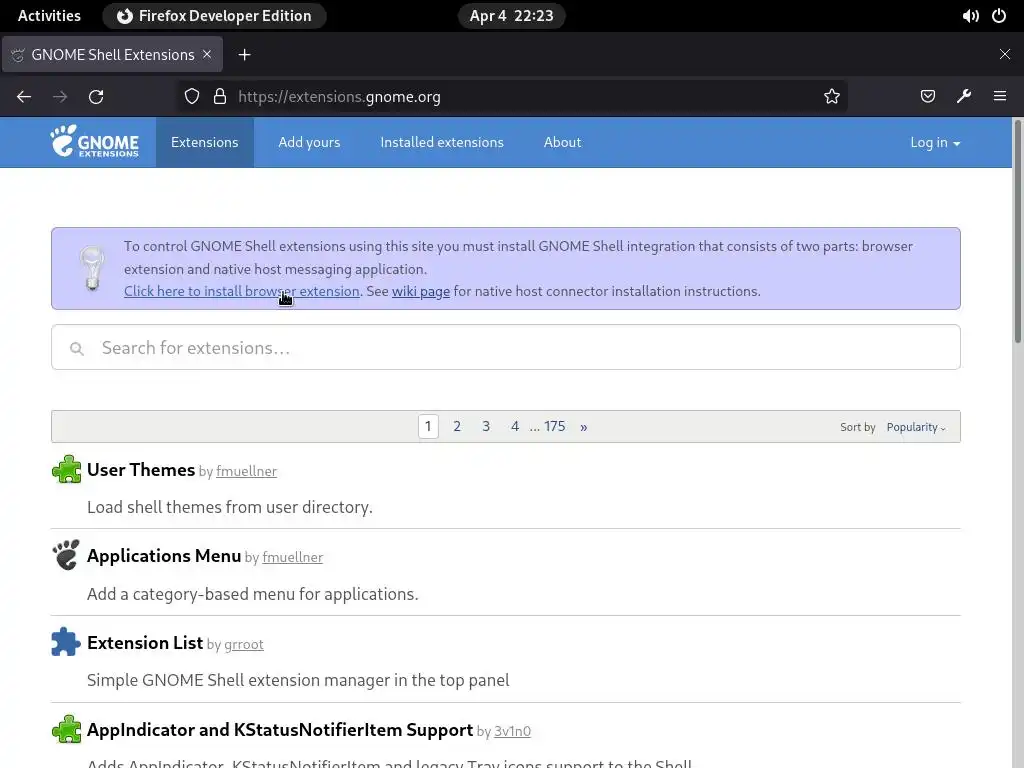Open the Extension List extension
This screenshot has width=1024, height=768.
(145, 643)
